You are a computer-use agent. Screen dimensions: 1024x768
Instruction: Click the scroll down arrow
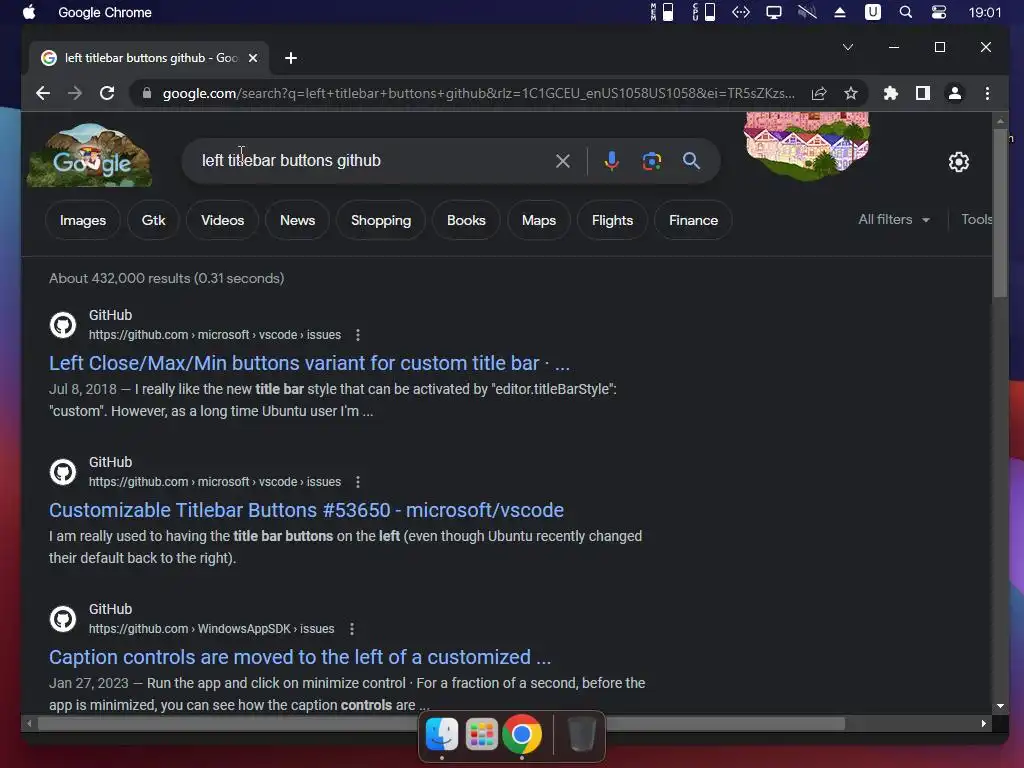pos(1000,706)
